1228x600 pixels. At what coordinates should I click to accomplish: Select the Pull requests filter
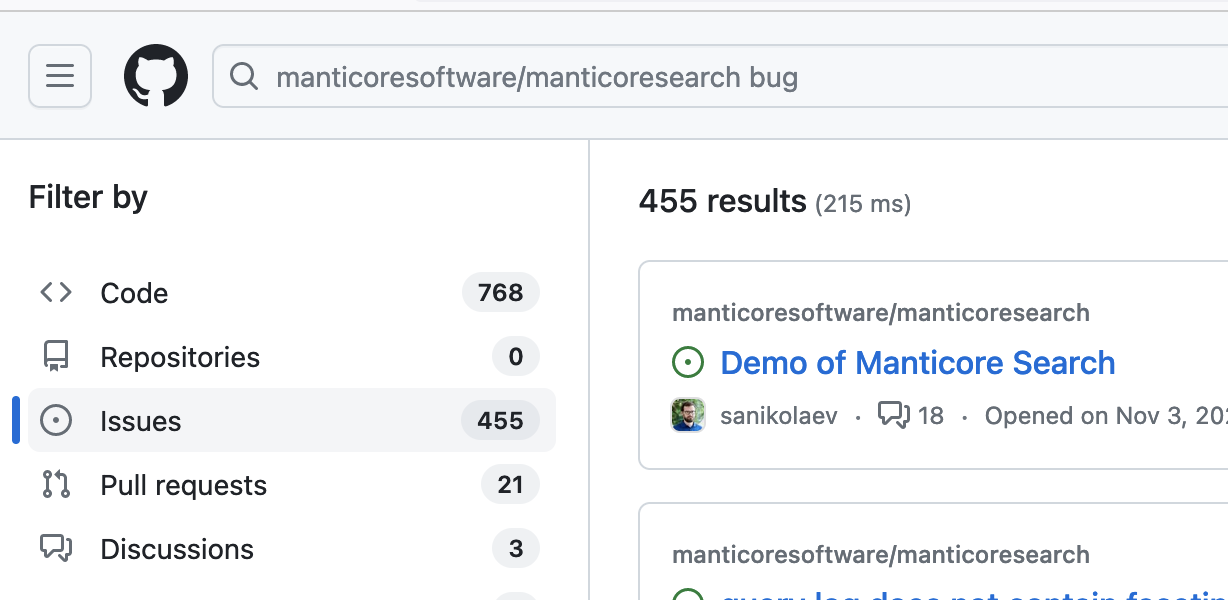click(292, 485)
